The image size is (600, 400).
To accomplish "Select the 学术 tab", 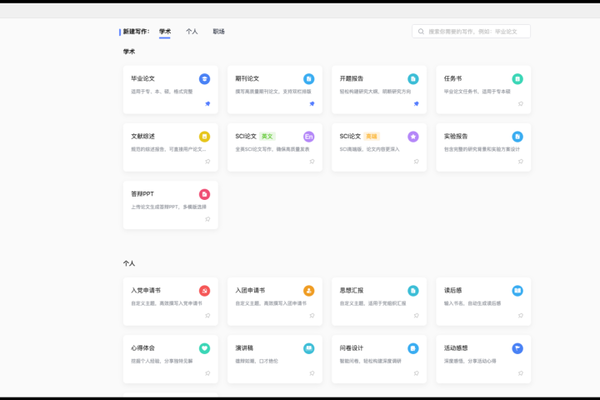I will tap(165, 32).
